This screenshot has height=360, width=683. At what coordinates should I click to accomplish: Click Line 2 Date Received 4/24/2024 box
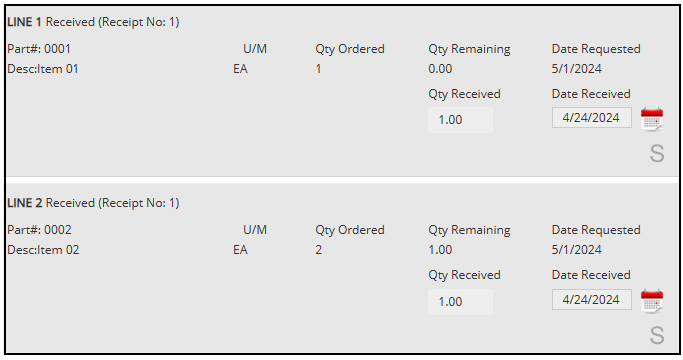click(x=592, y=299)
